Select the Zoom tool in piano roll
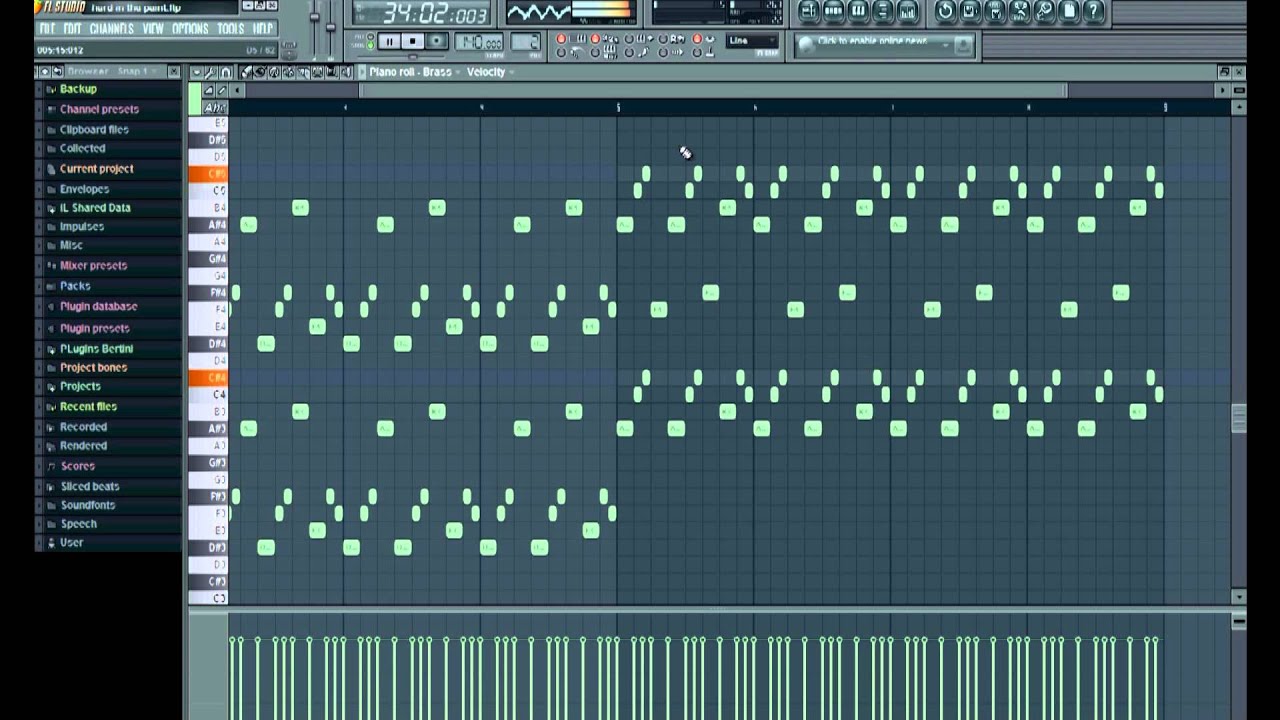1280x720 pixels. (x=331, y=72)
